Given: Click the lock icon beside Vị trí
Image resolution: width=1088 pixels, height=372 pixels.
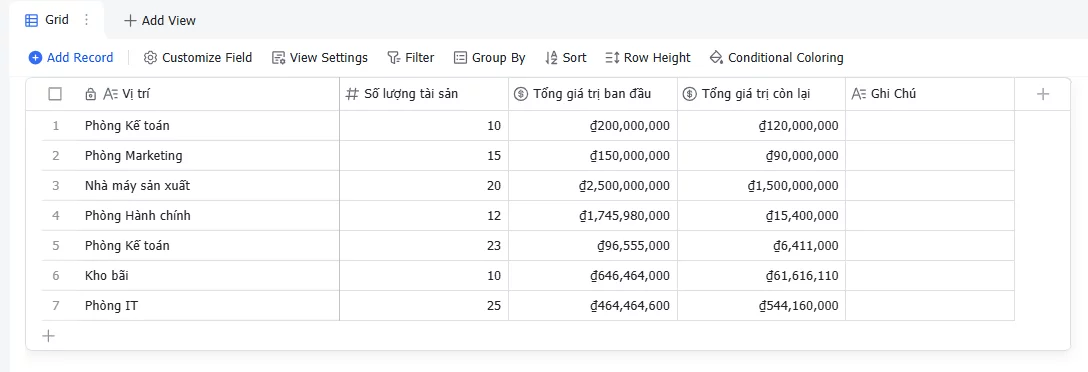Looking at the screenshot, I should pos(90,94).
